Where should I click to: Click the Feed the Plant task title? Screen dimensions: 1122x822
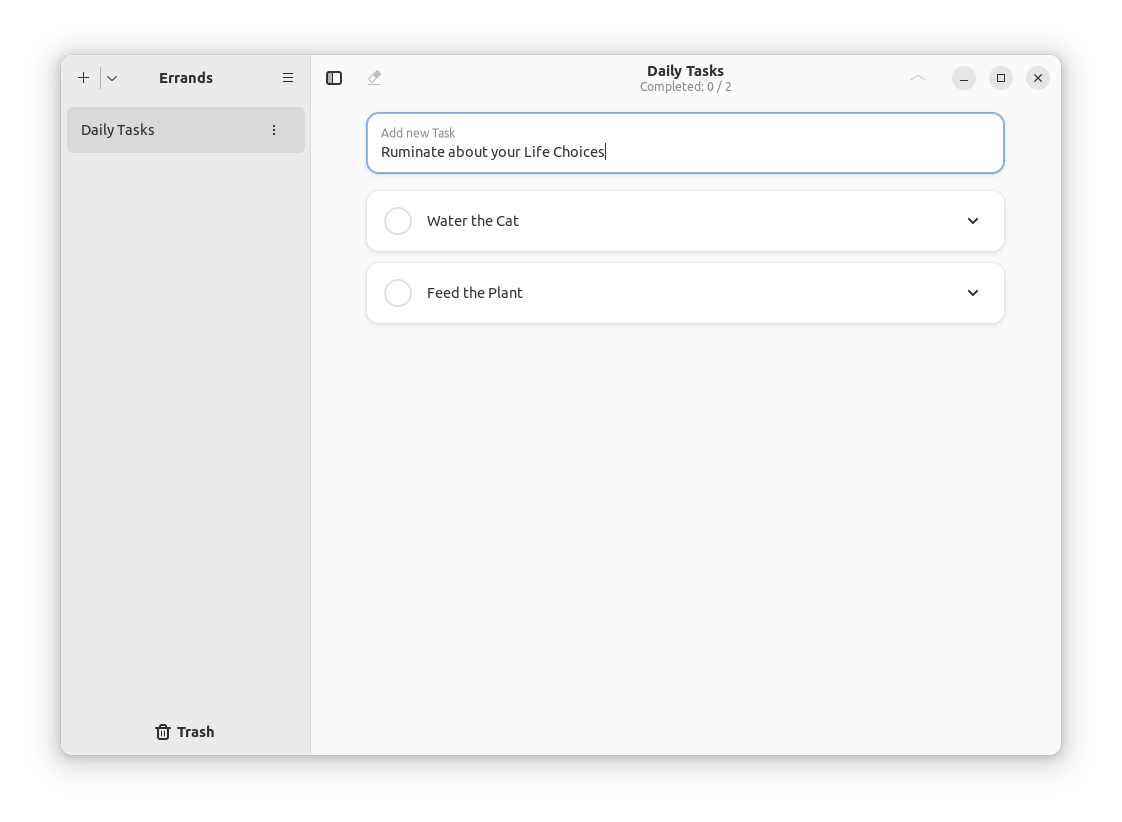click(474, 292)
